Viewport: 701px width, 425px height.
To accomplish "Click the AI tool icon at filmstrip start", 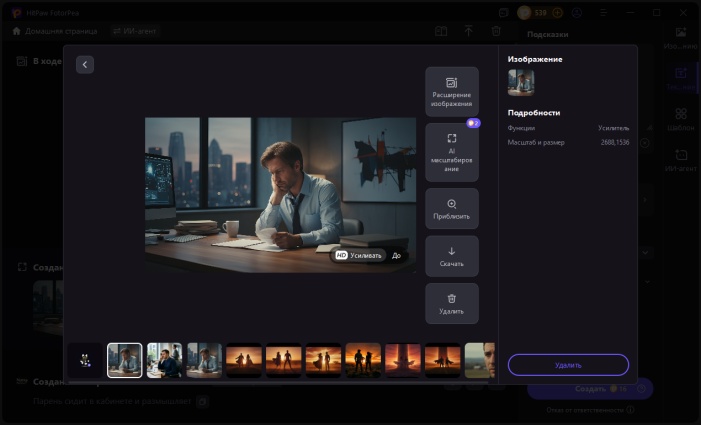I will (85, 361).
